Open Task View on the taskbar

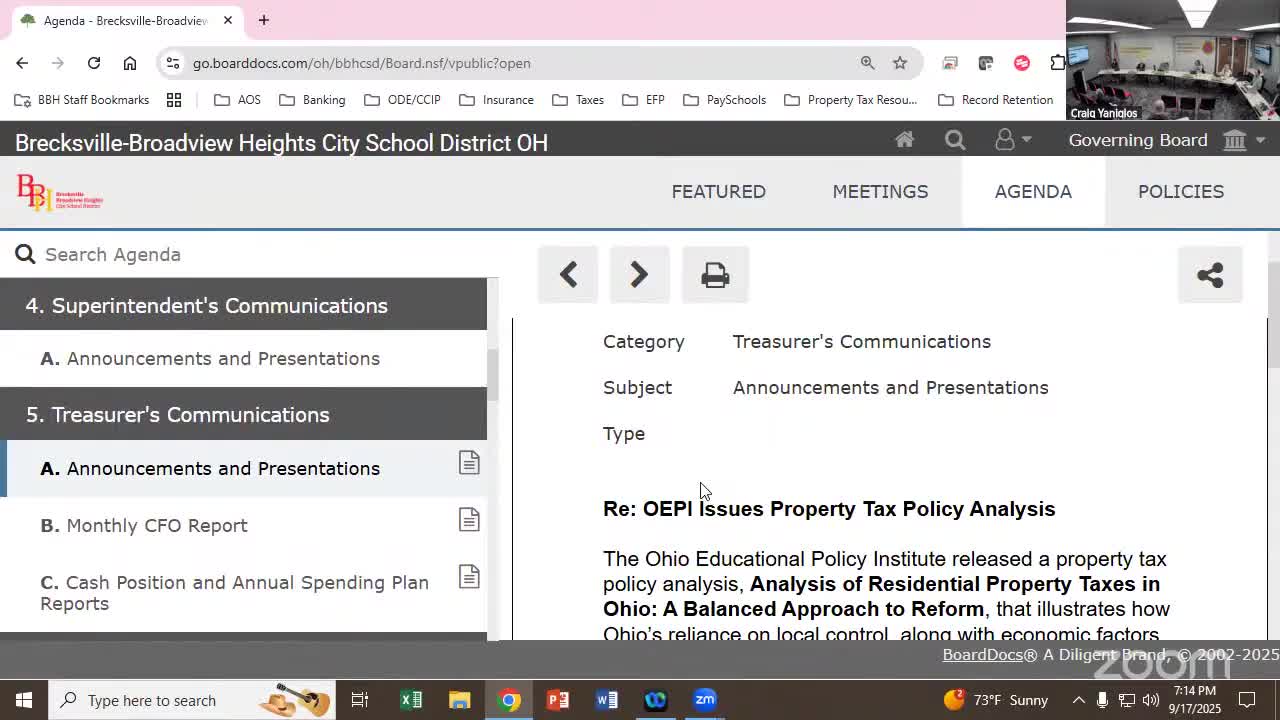coord(360,700)
